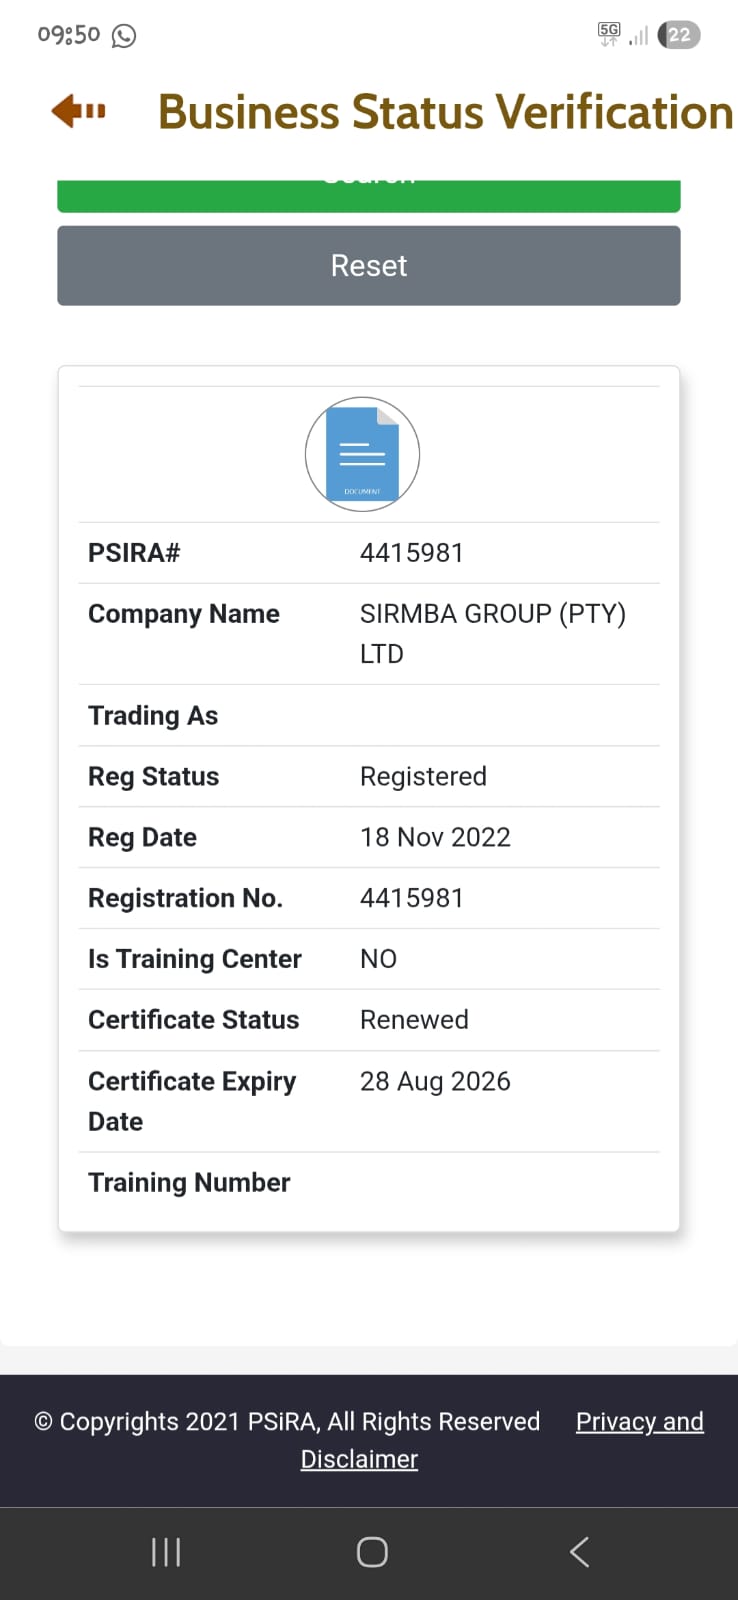Viewport: 738px width, 1600px height.
Task: Tap the orange back arrow icon
Action: pos(79,110)
